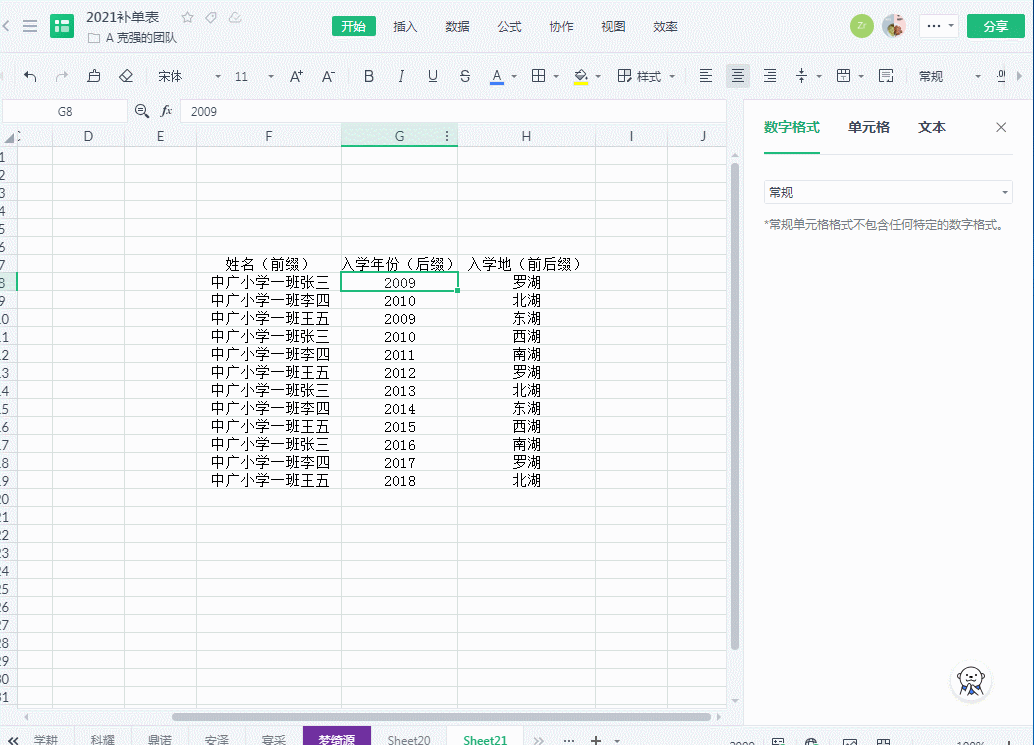Open merge cells dropdown arrow
This screenshot has height=745, width=1034.
(x=861, y=76)
